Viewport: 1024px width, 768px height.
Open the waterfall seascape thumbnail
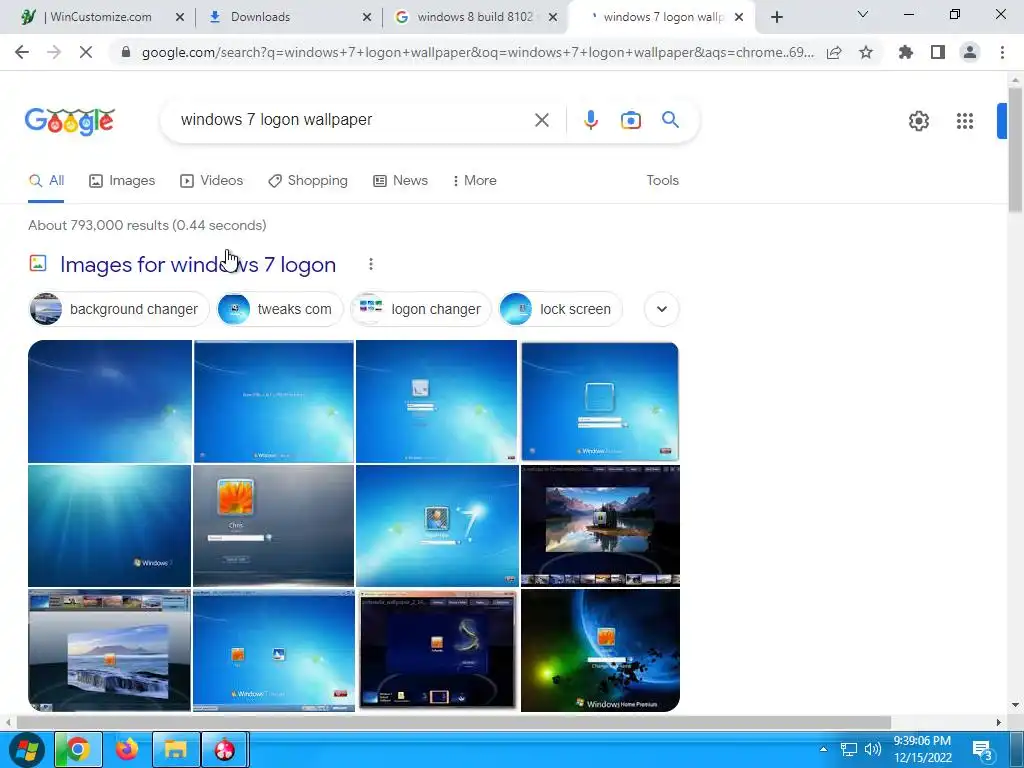[x=110, y=650]
